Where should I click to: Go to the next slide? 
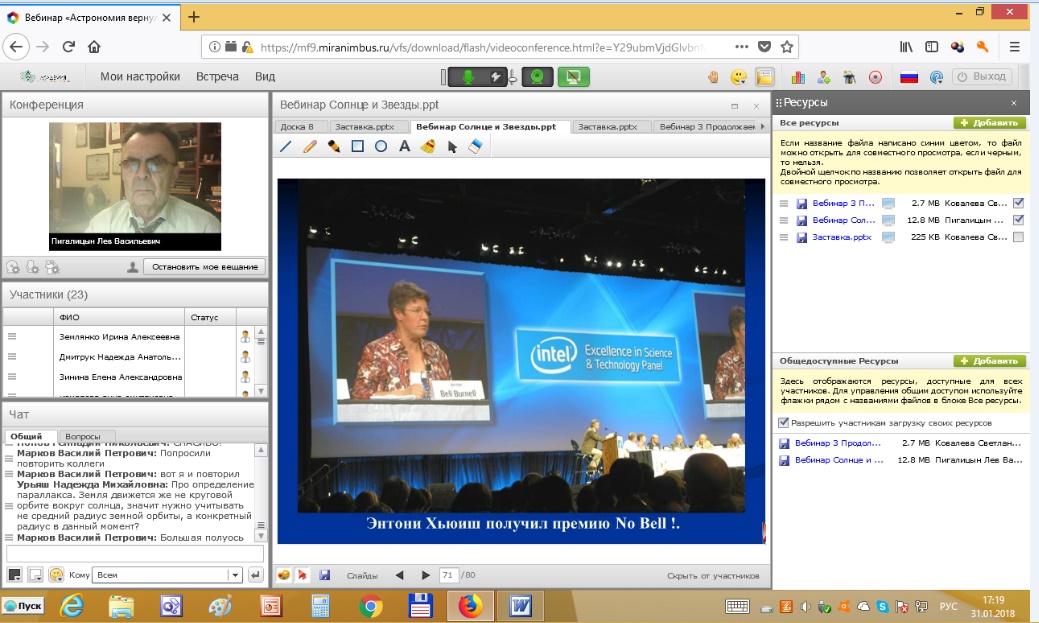425,575
